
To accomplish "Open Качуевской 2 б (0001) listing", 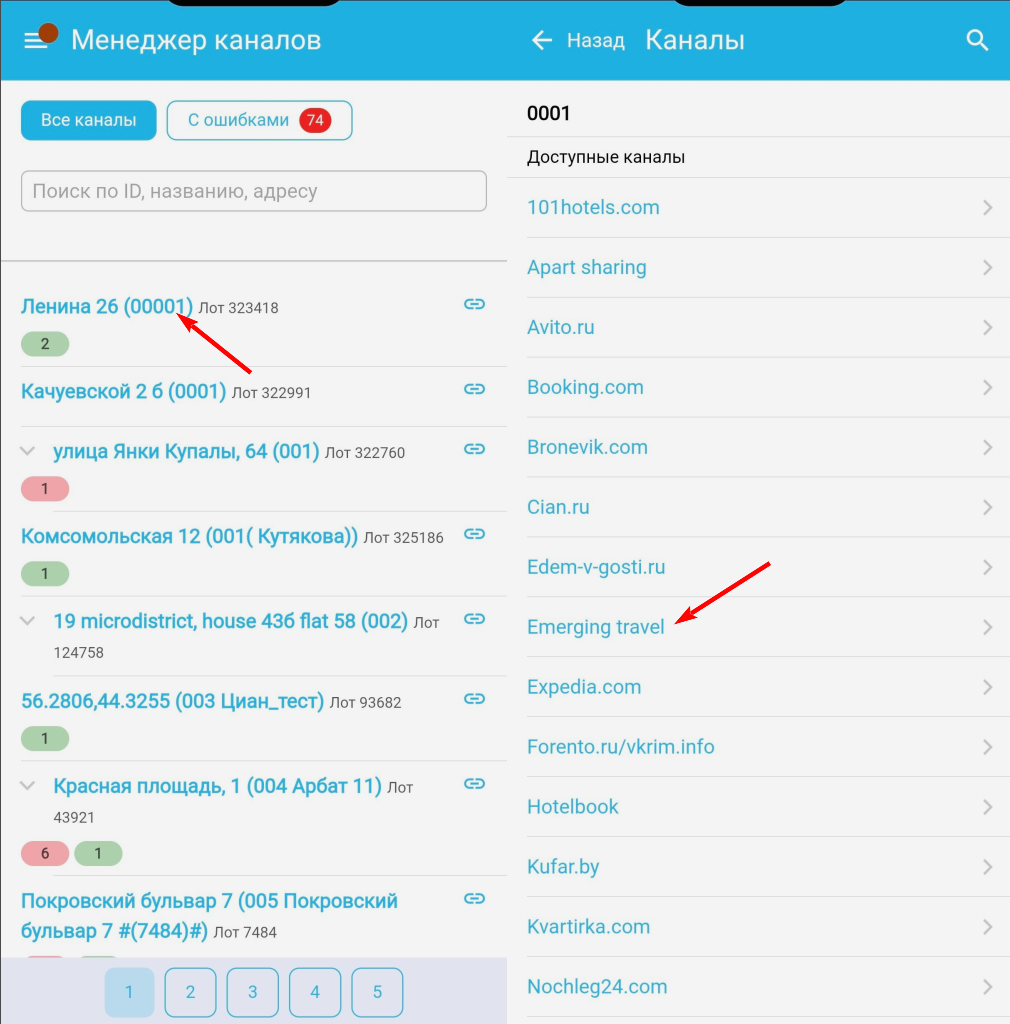I will (x=123, y=391).
